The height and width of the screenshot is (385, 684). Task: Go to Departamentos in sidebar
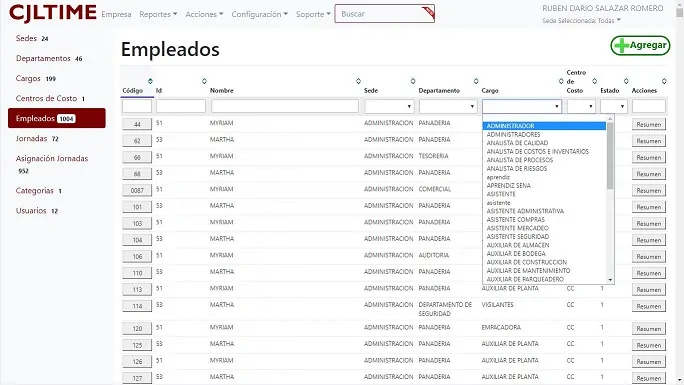(49, 58)
